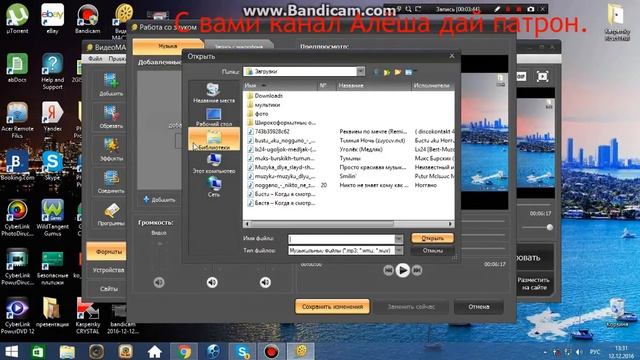
Task: Create a new folder in Open dialog
Action: tap(398, 72)
